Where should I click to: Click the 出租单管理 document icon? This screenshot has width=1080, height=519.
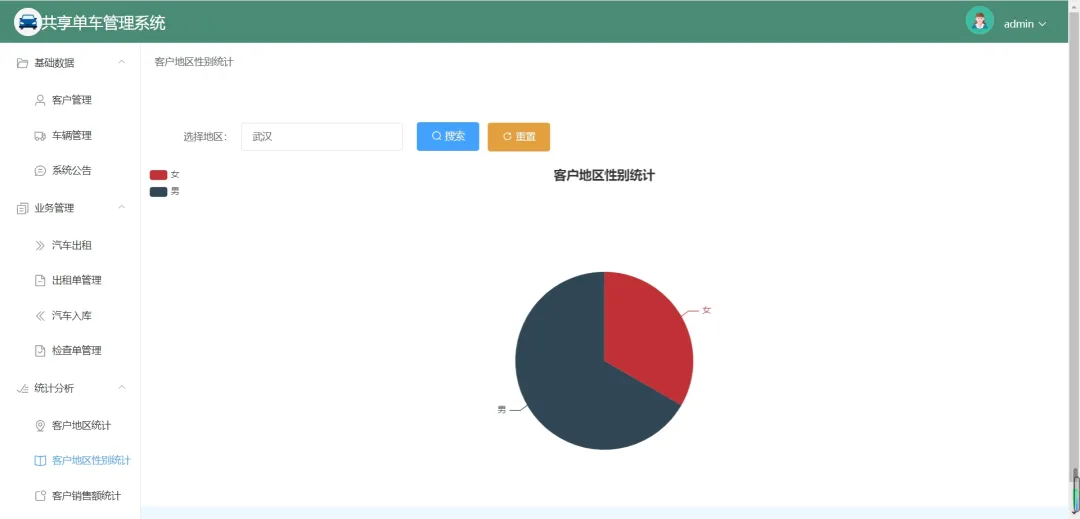tap(40, 280)
